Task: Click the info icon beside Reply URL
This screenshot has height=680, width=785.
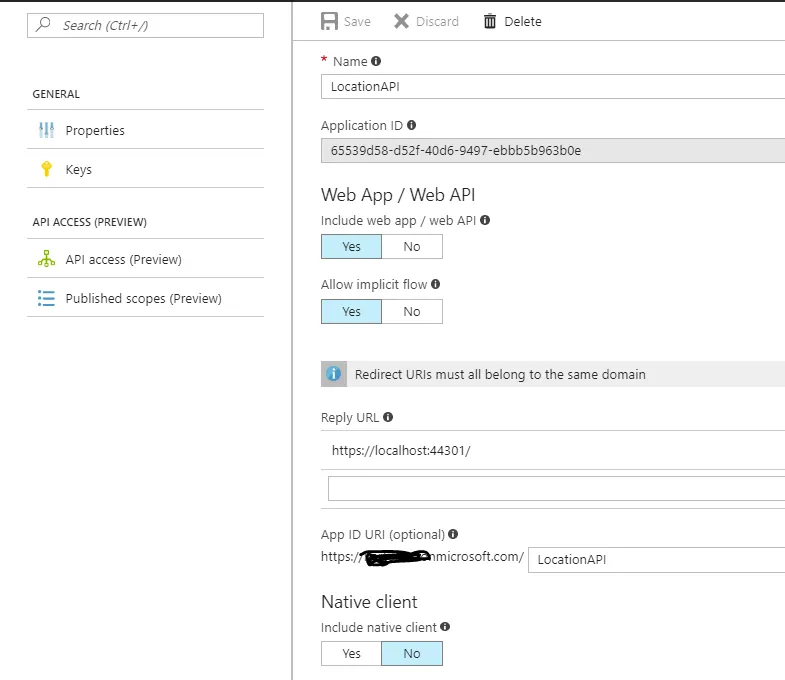Action: pos(388,417)
